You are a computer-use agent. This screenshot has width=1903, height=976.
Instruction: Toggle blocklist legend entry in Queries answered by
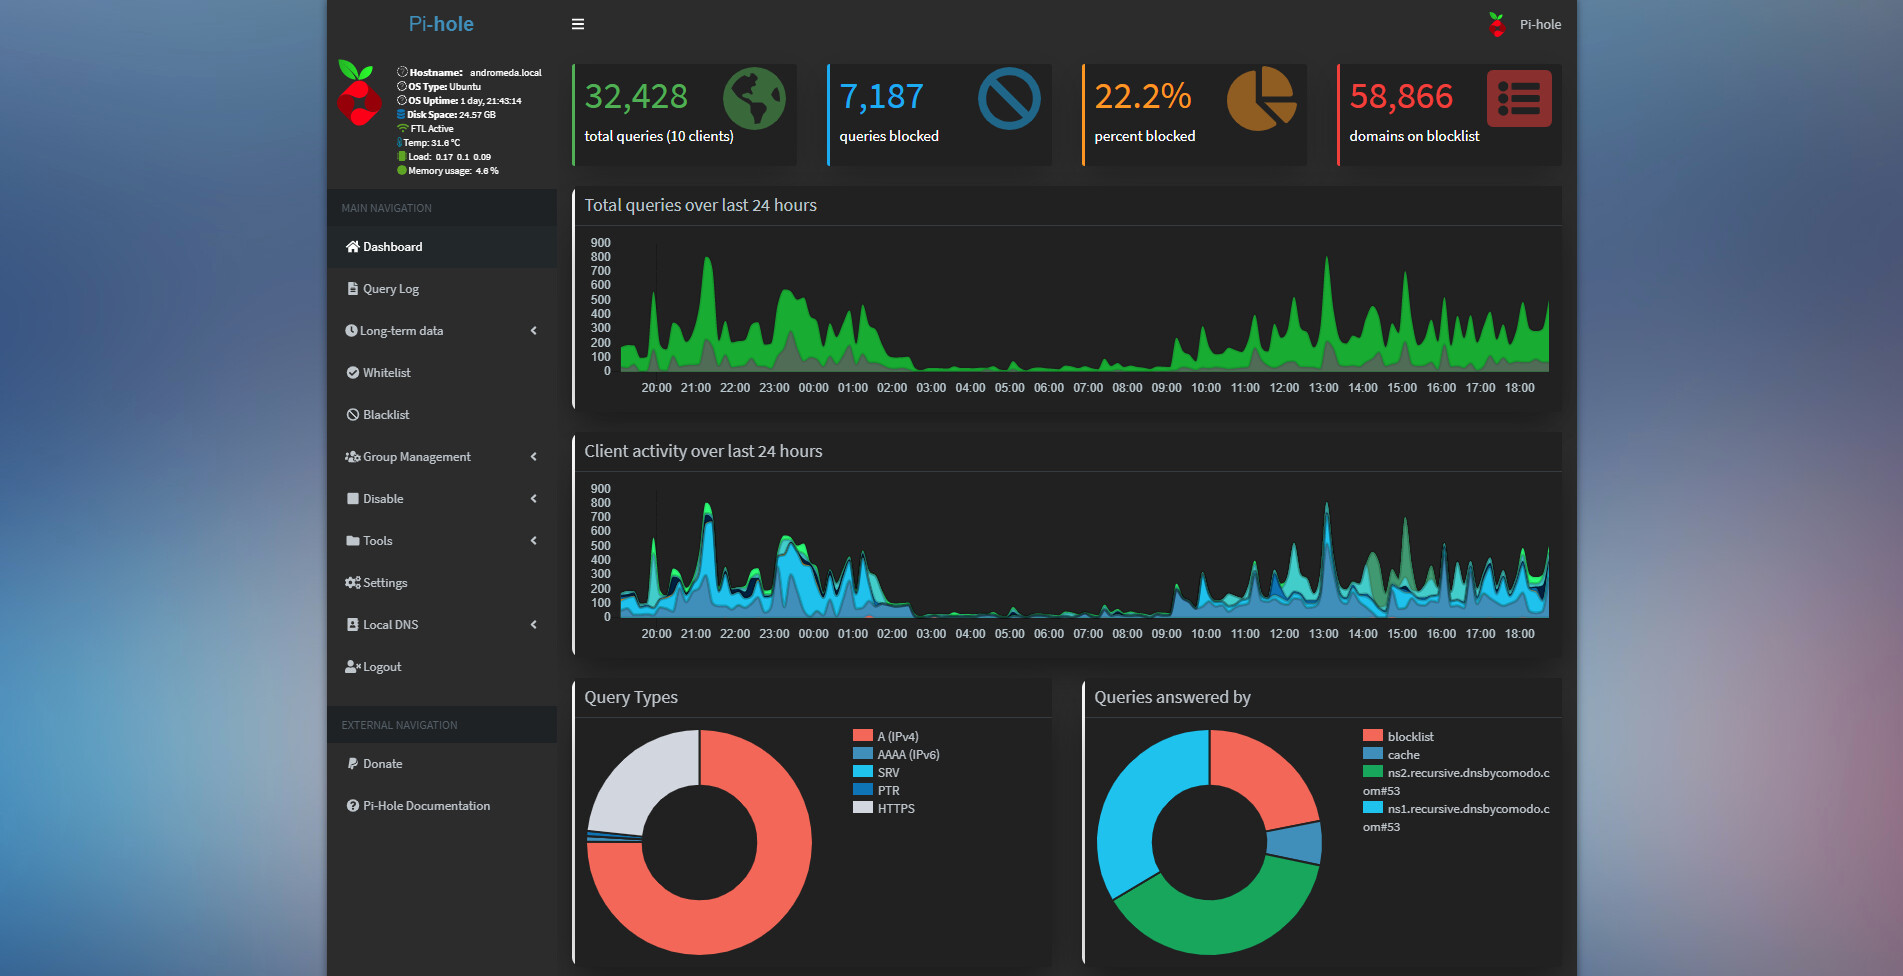[x=1409, y=736]
